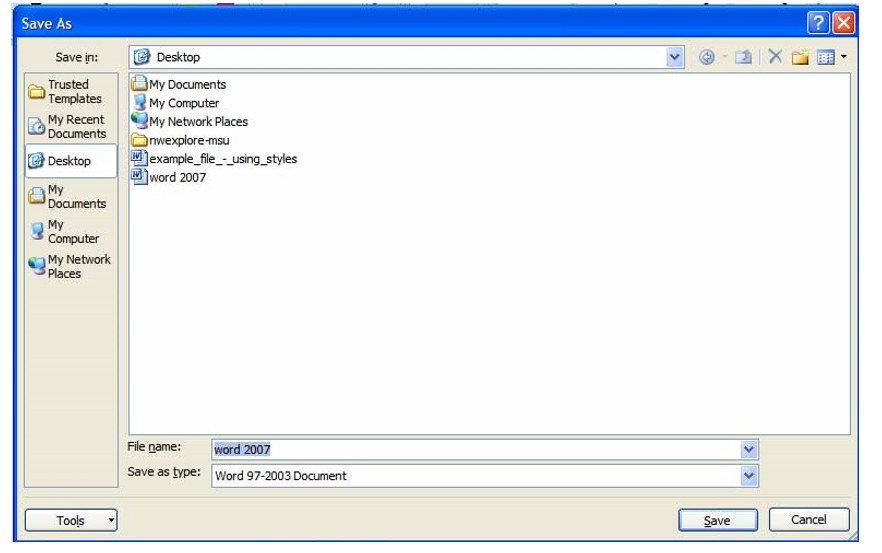The image size is (882, 553).
Task: Create a new folder with toolbar icon
Action: [x=800, y=57]
